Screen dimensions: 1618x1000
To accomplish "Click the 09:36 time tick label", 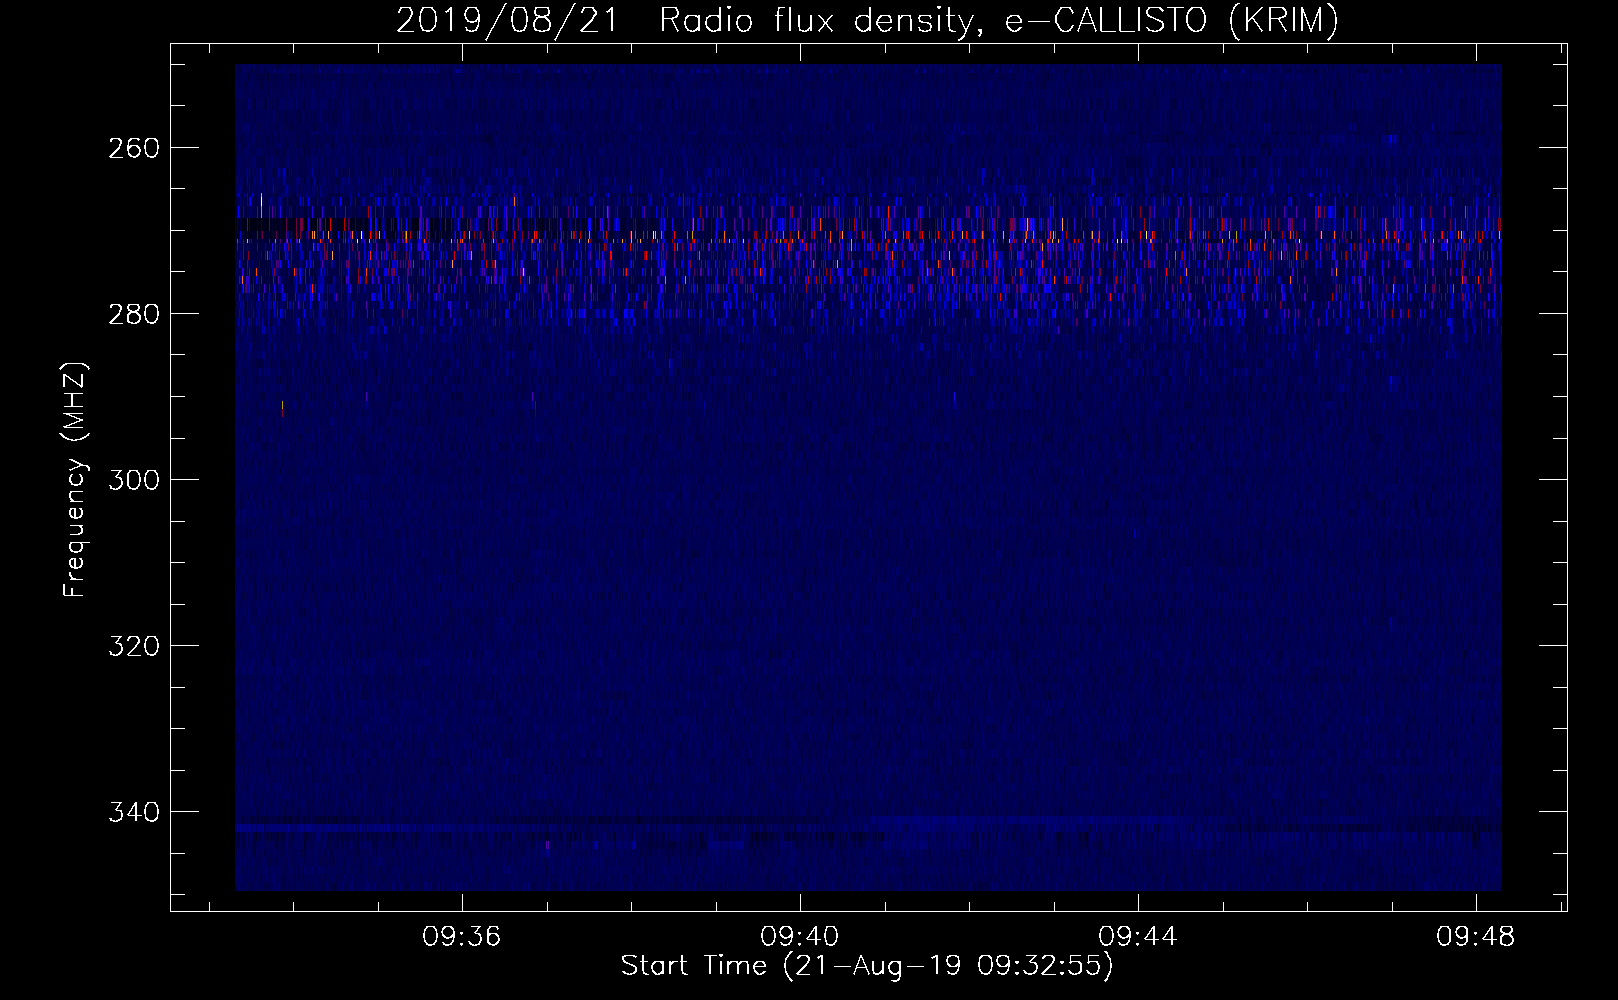I will coord(462,937).
